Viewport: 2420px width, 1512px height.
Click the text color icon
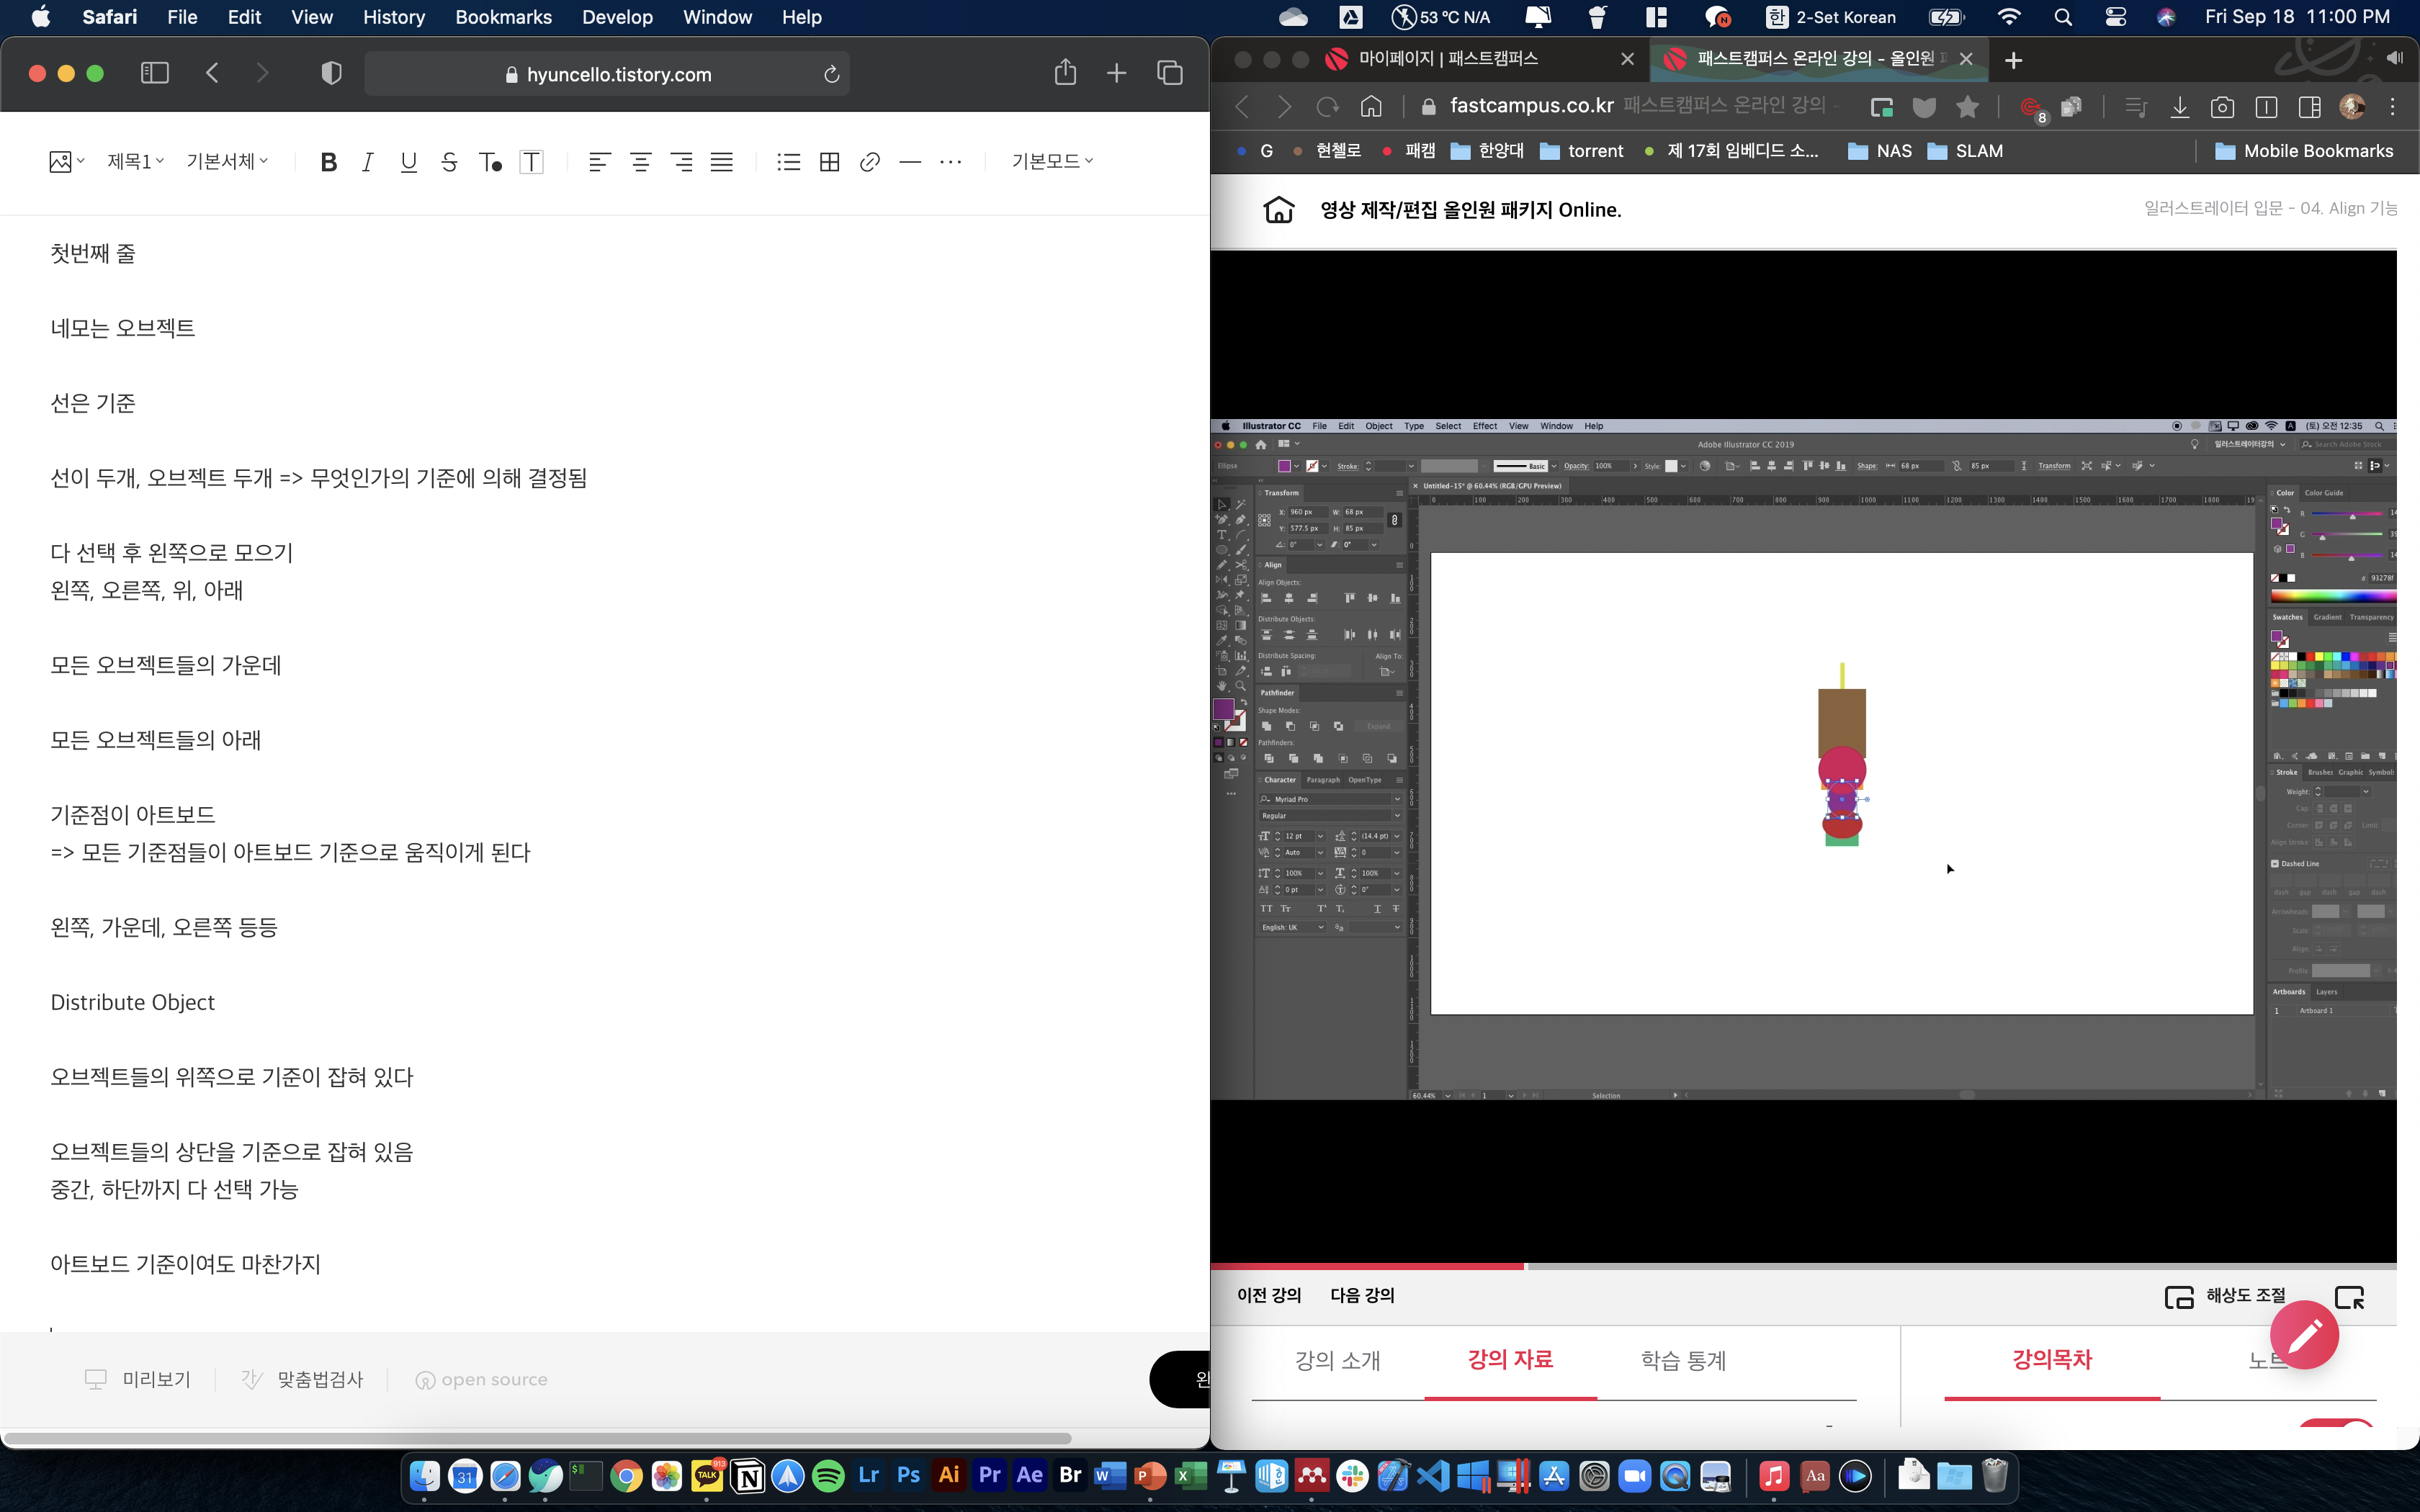pyautogui.click(x=490, y=162)
